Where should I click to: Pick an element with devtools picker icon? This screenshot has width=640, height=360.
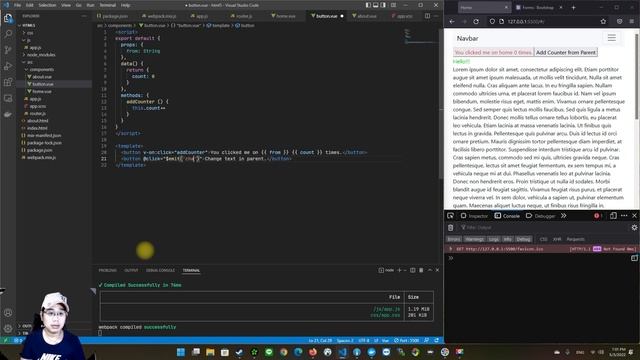451,216
